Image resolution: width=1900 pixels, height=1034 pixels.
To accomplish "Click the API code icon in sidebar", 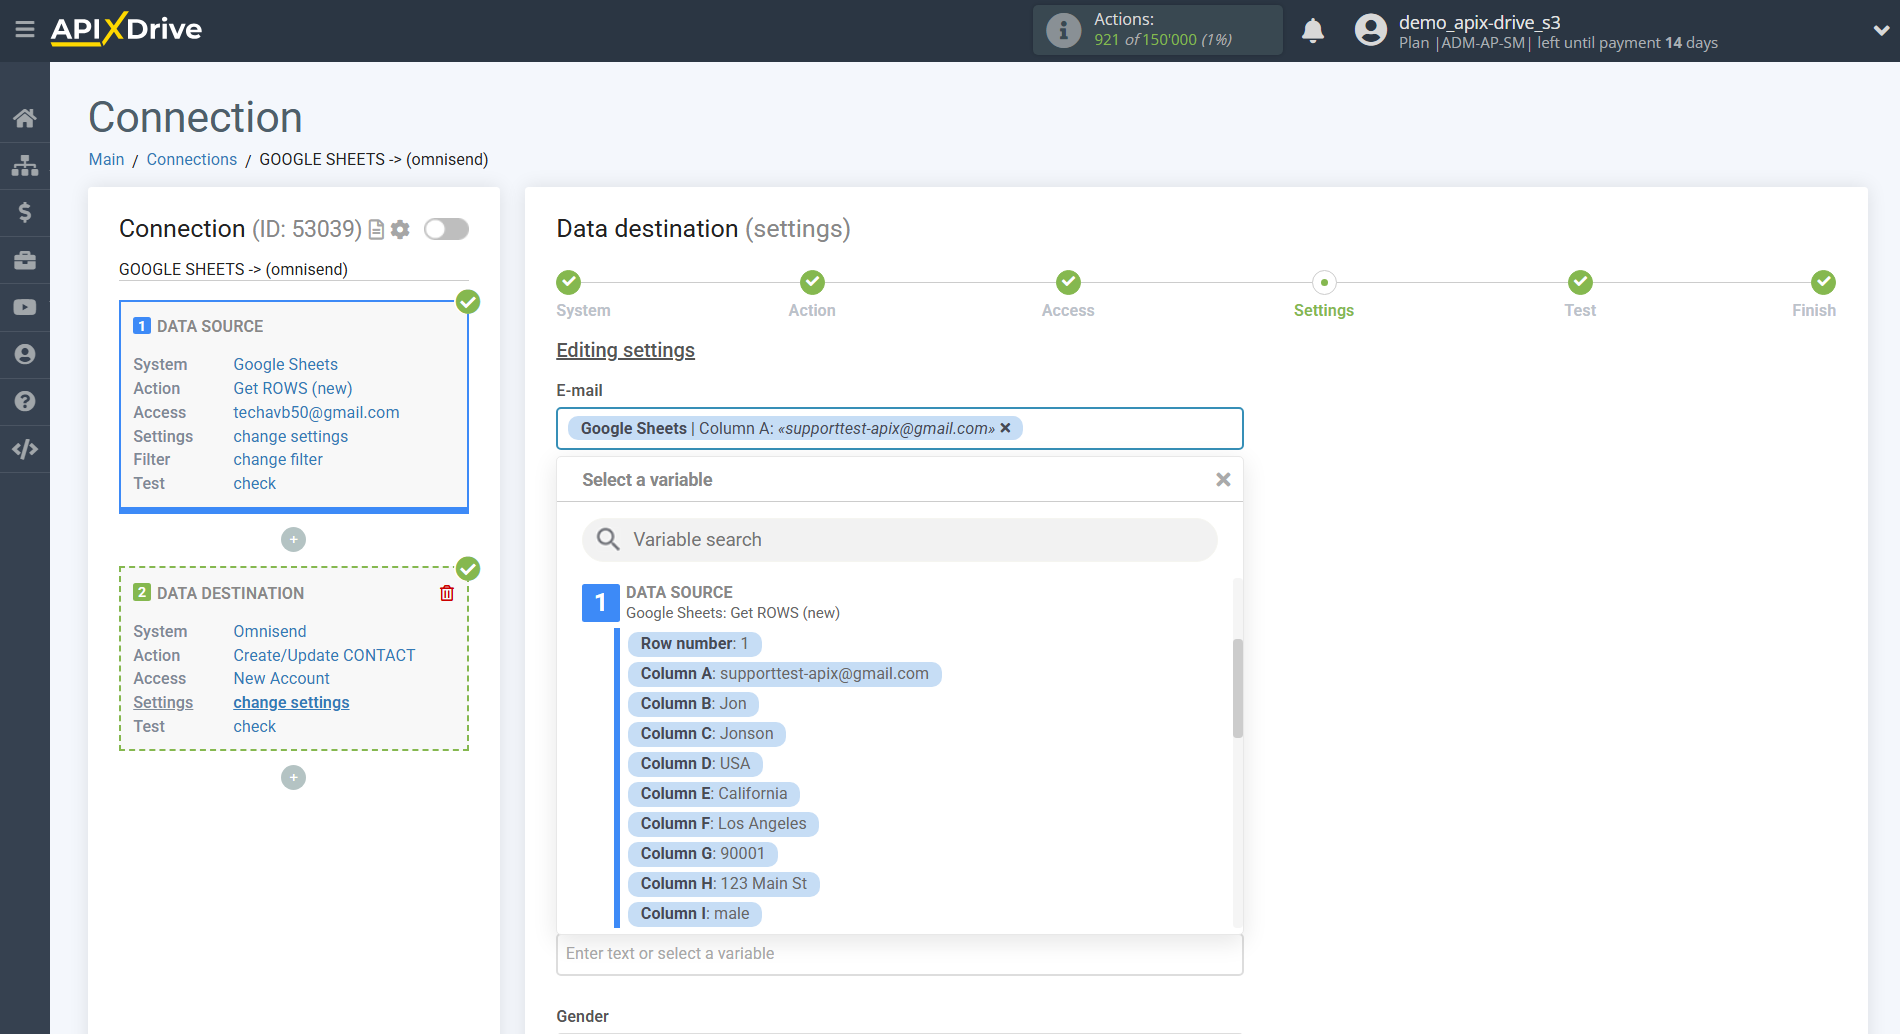I will [x=25, y=449].
